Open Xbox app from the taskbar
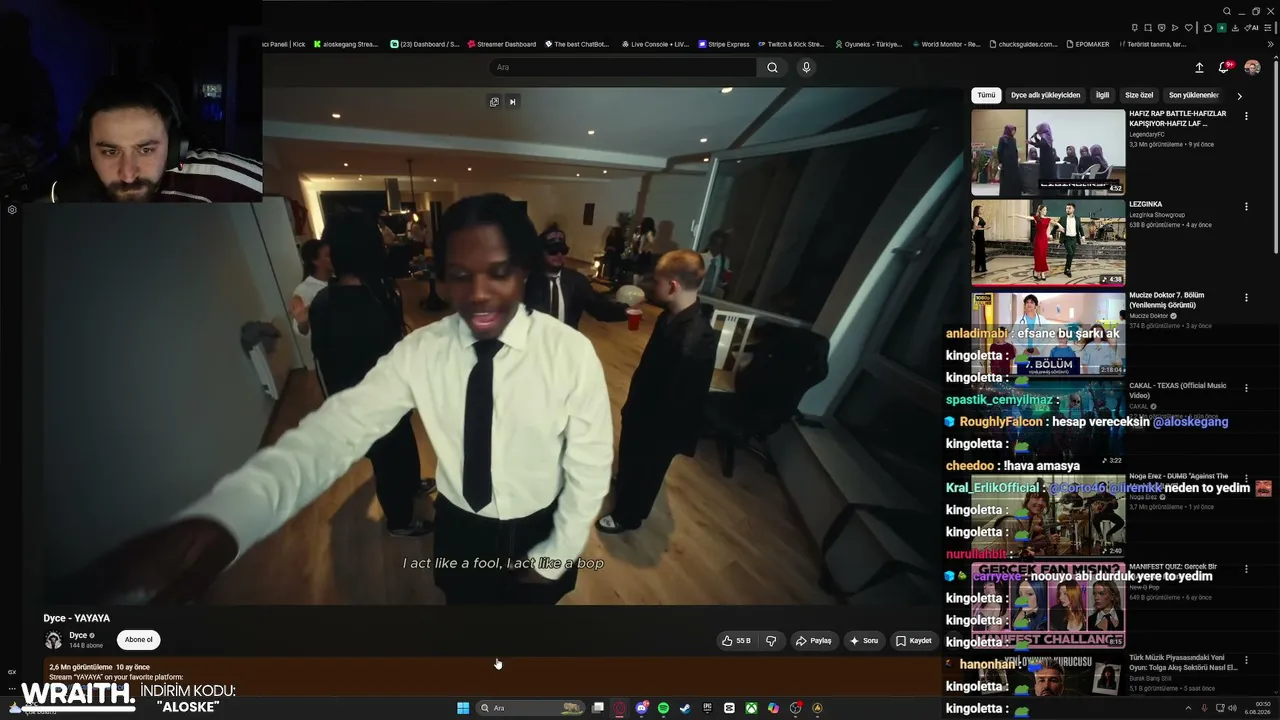The image size is (1280, 720). click(x=751, y=708)
